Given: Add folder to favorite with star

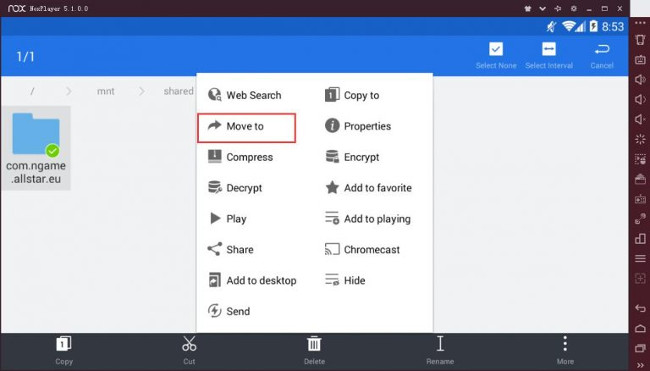Looking at the screenshot, I should tap(369, 188).
